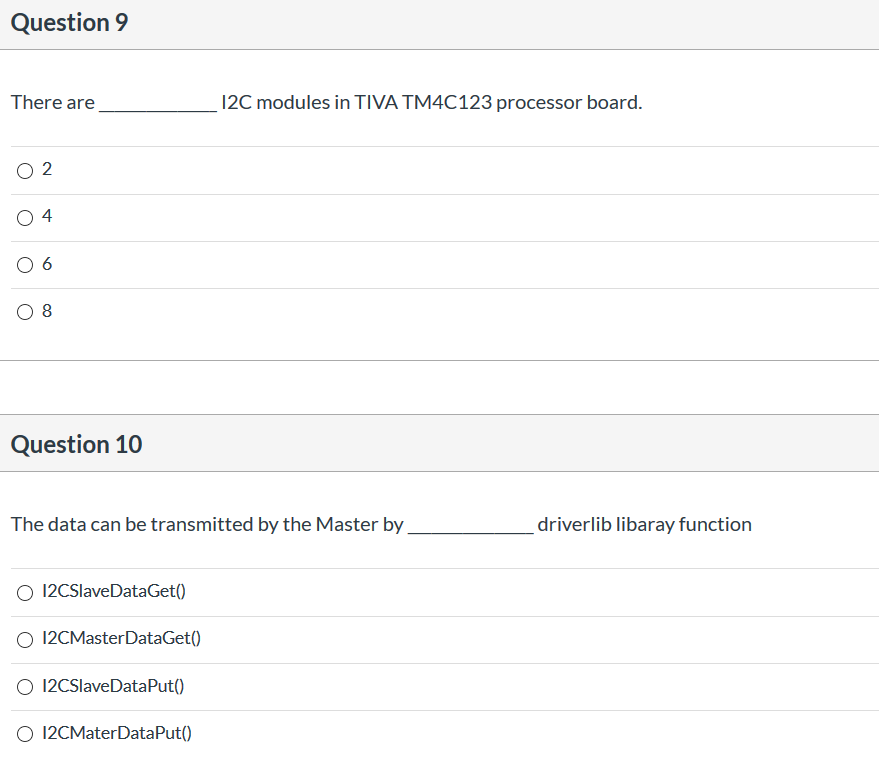Select I2CMaterDataPut() as the answer
The width and height of the screenshot is (879, 775).
click(24, 733)
